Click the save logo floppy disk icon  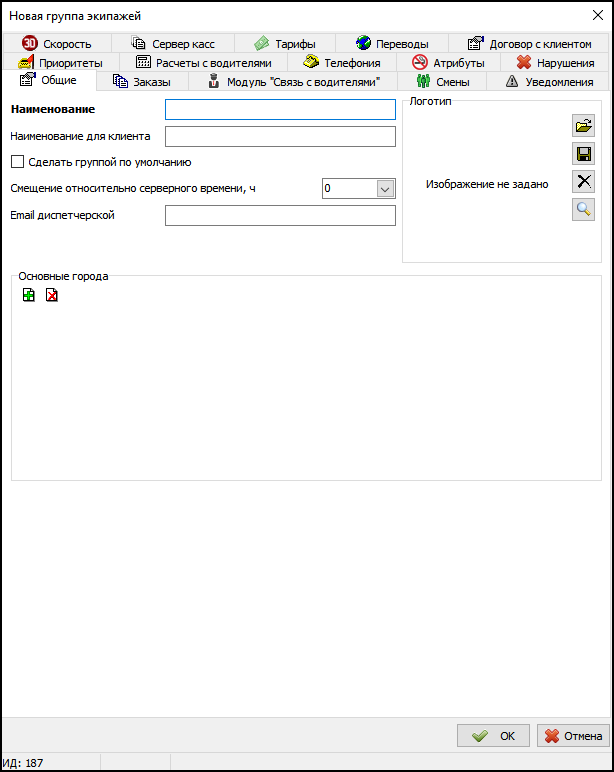[x=583, y=154]
